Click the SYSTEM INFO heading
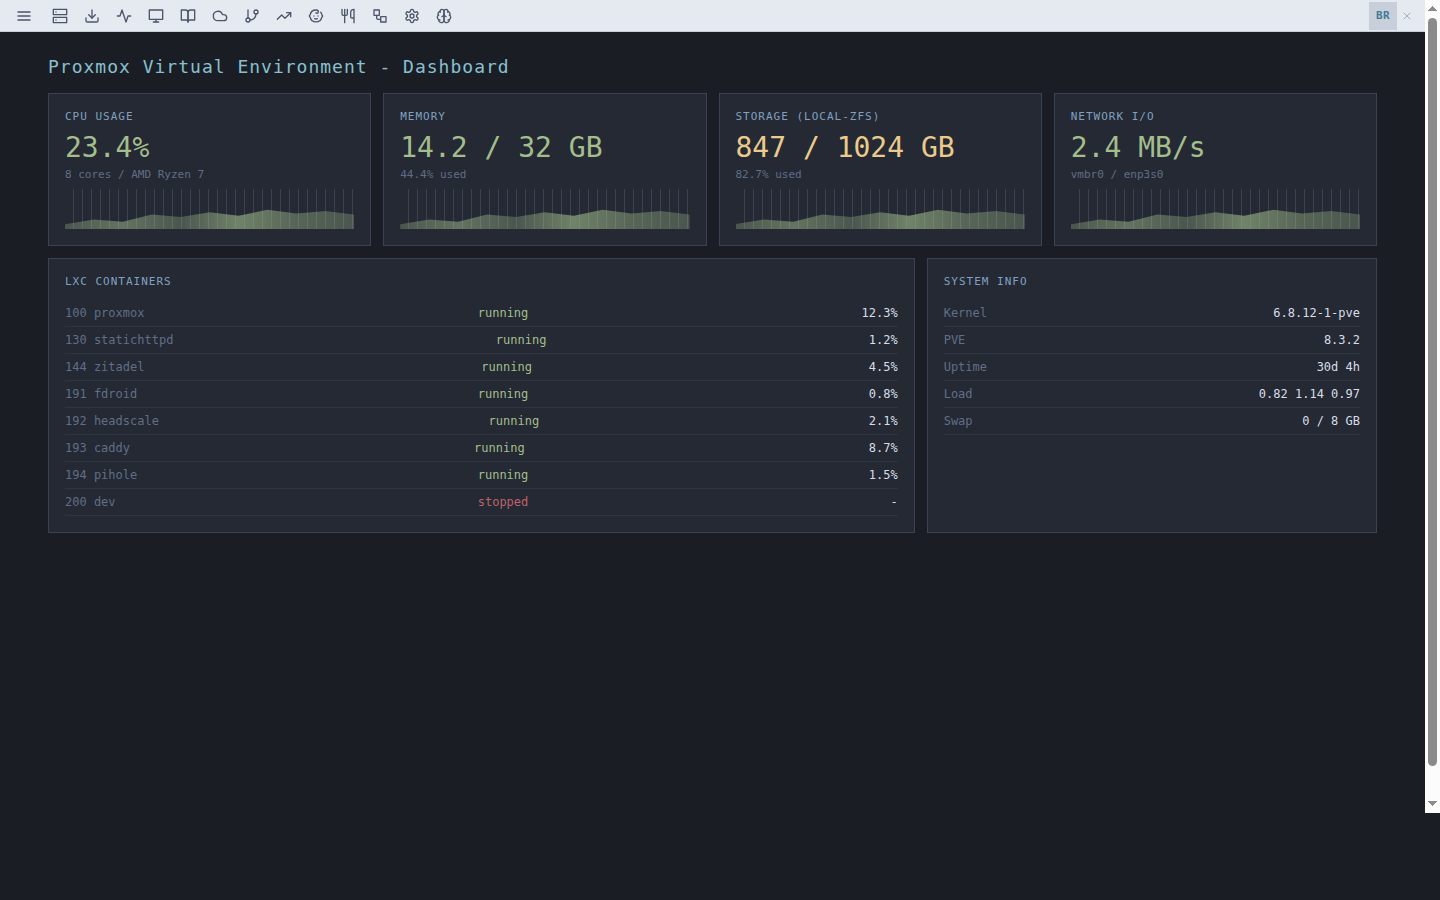The image size is (1440, 900). 985,282
